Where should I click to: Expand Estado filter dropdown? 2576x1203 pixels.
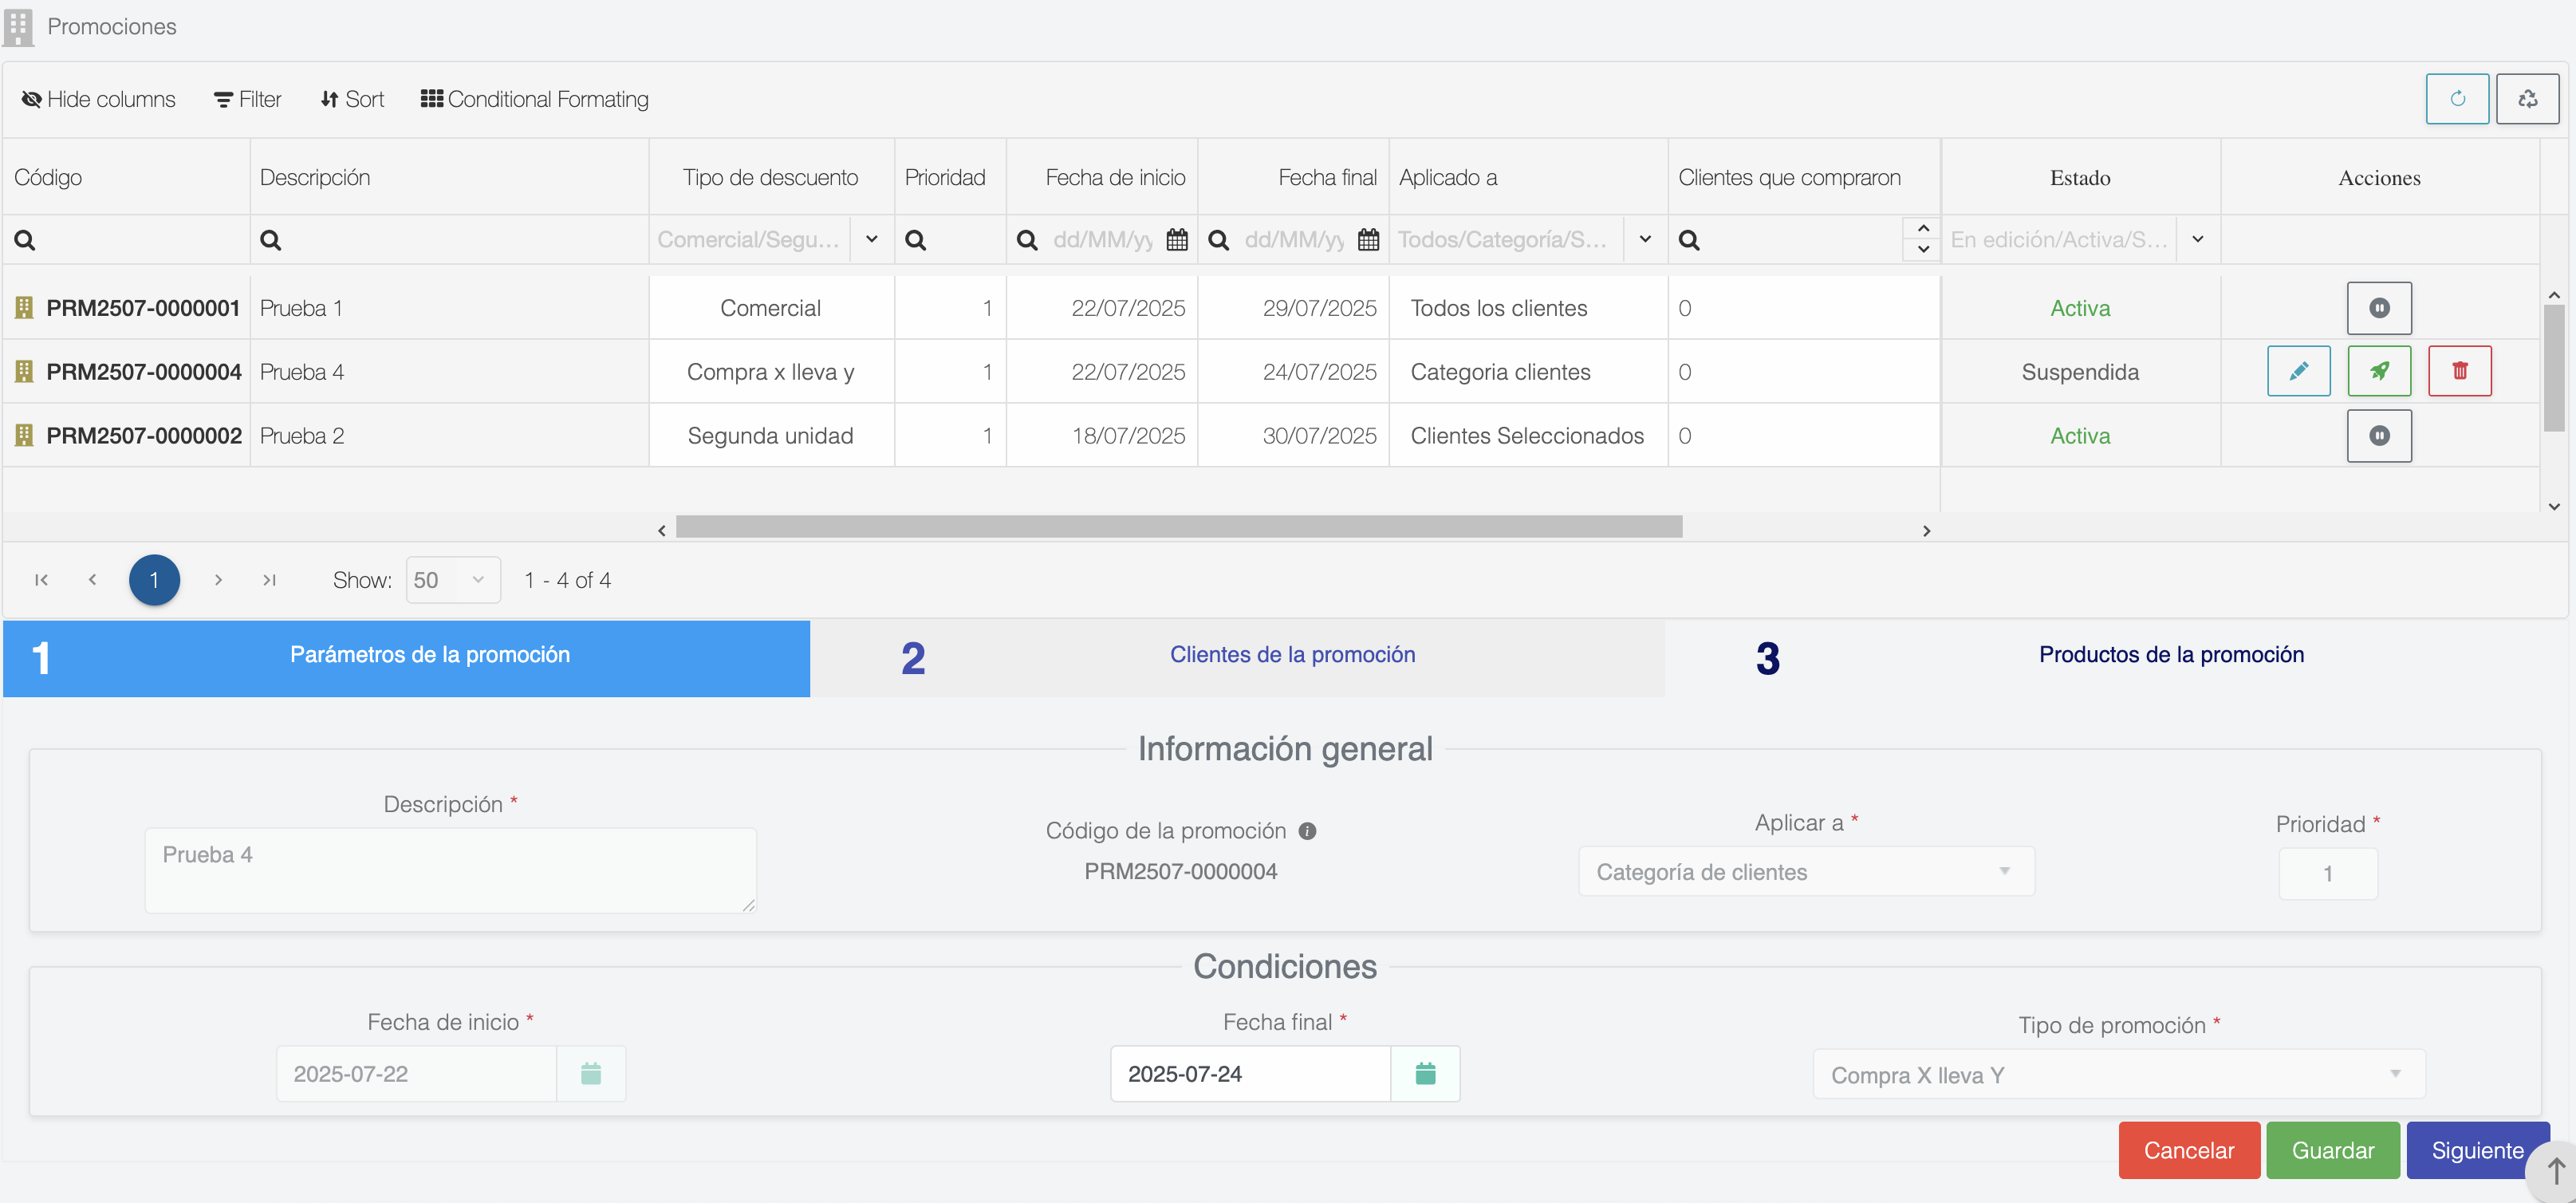[2198, 239]
